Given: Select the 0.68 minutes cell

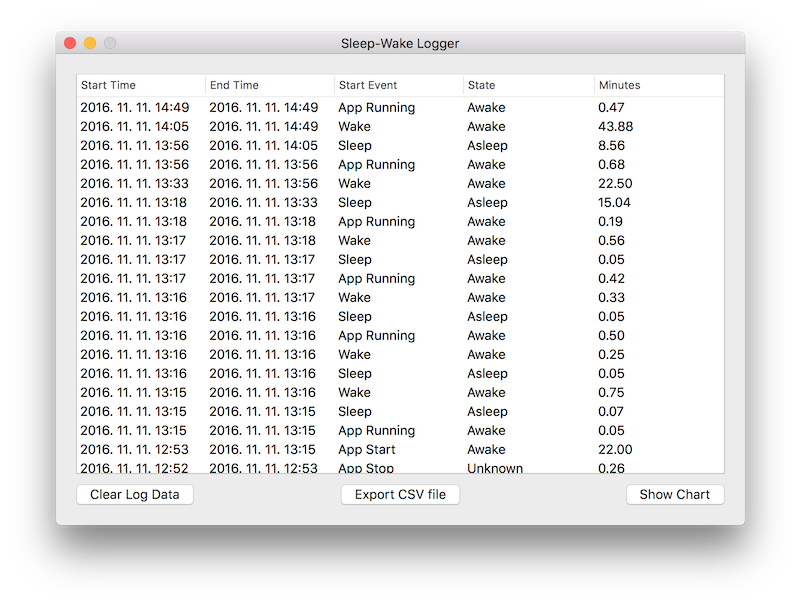Looking at the screenshot, I should [x=611, y=165].
